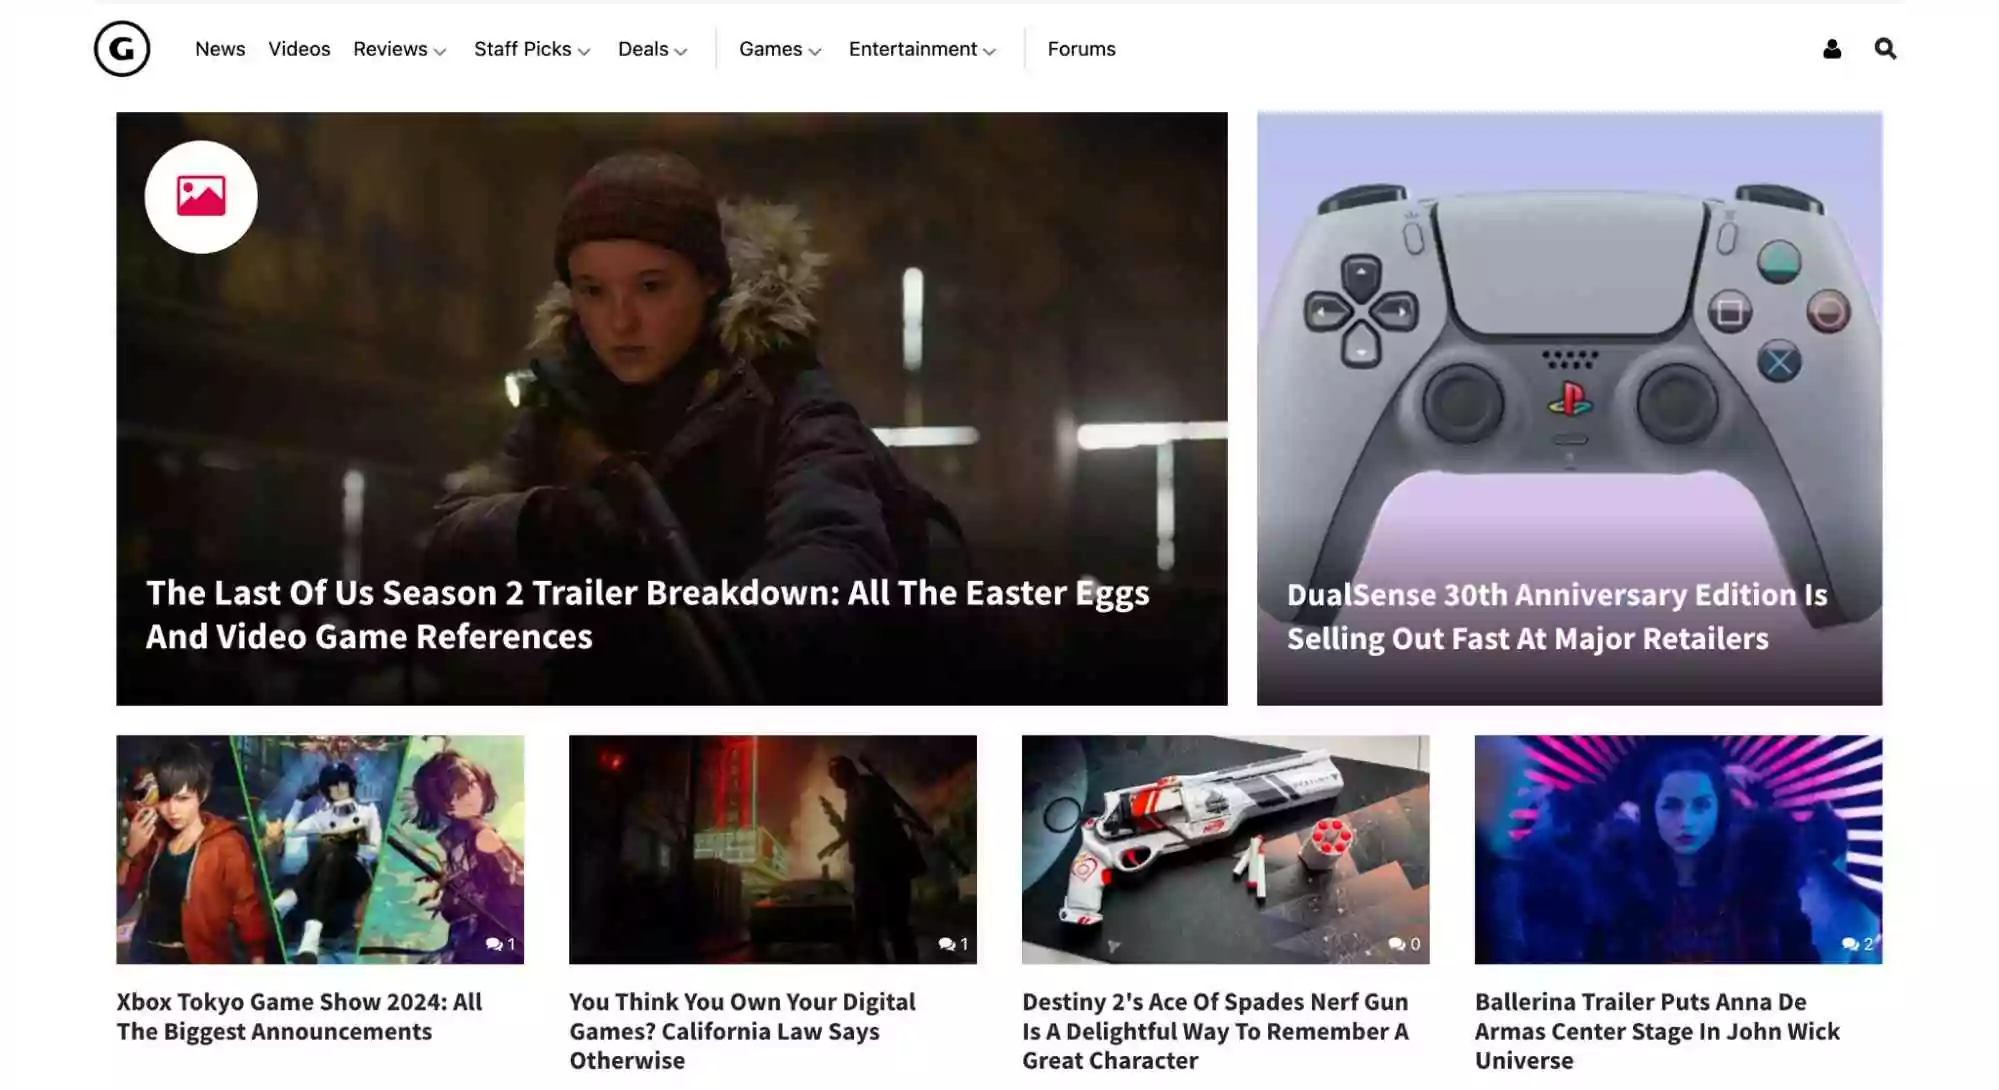Viewport: 1999px width, 1090px height.
Task: Open The Last Of Us Season 2 trailer breakdown
Action: (x=647, y=614)
